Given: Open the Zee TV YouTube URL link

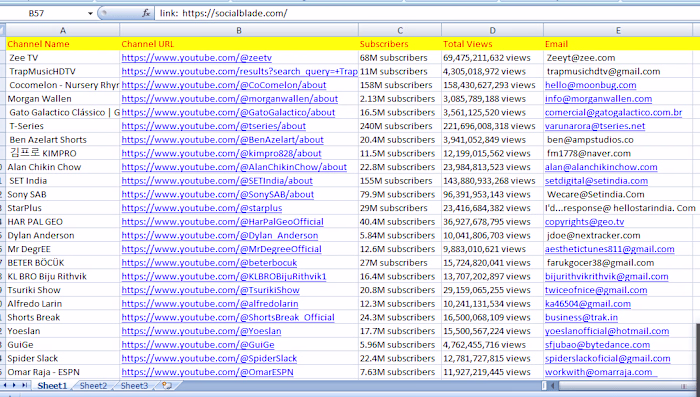Looking at the screenshot, I should [x=196, y=58].
